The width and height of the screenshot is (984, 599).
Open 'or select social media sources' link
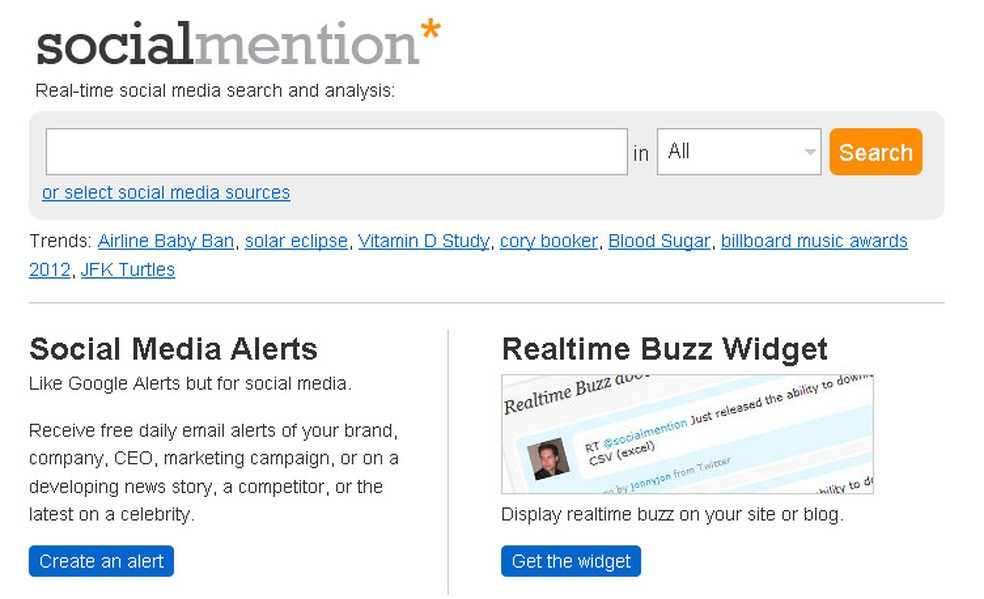(166, 193)
